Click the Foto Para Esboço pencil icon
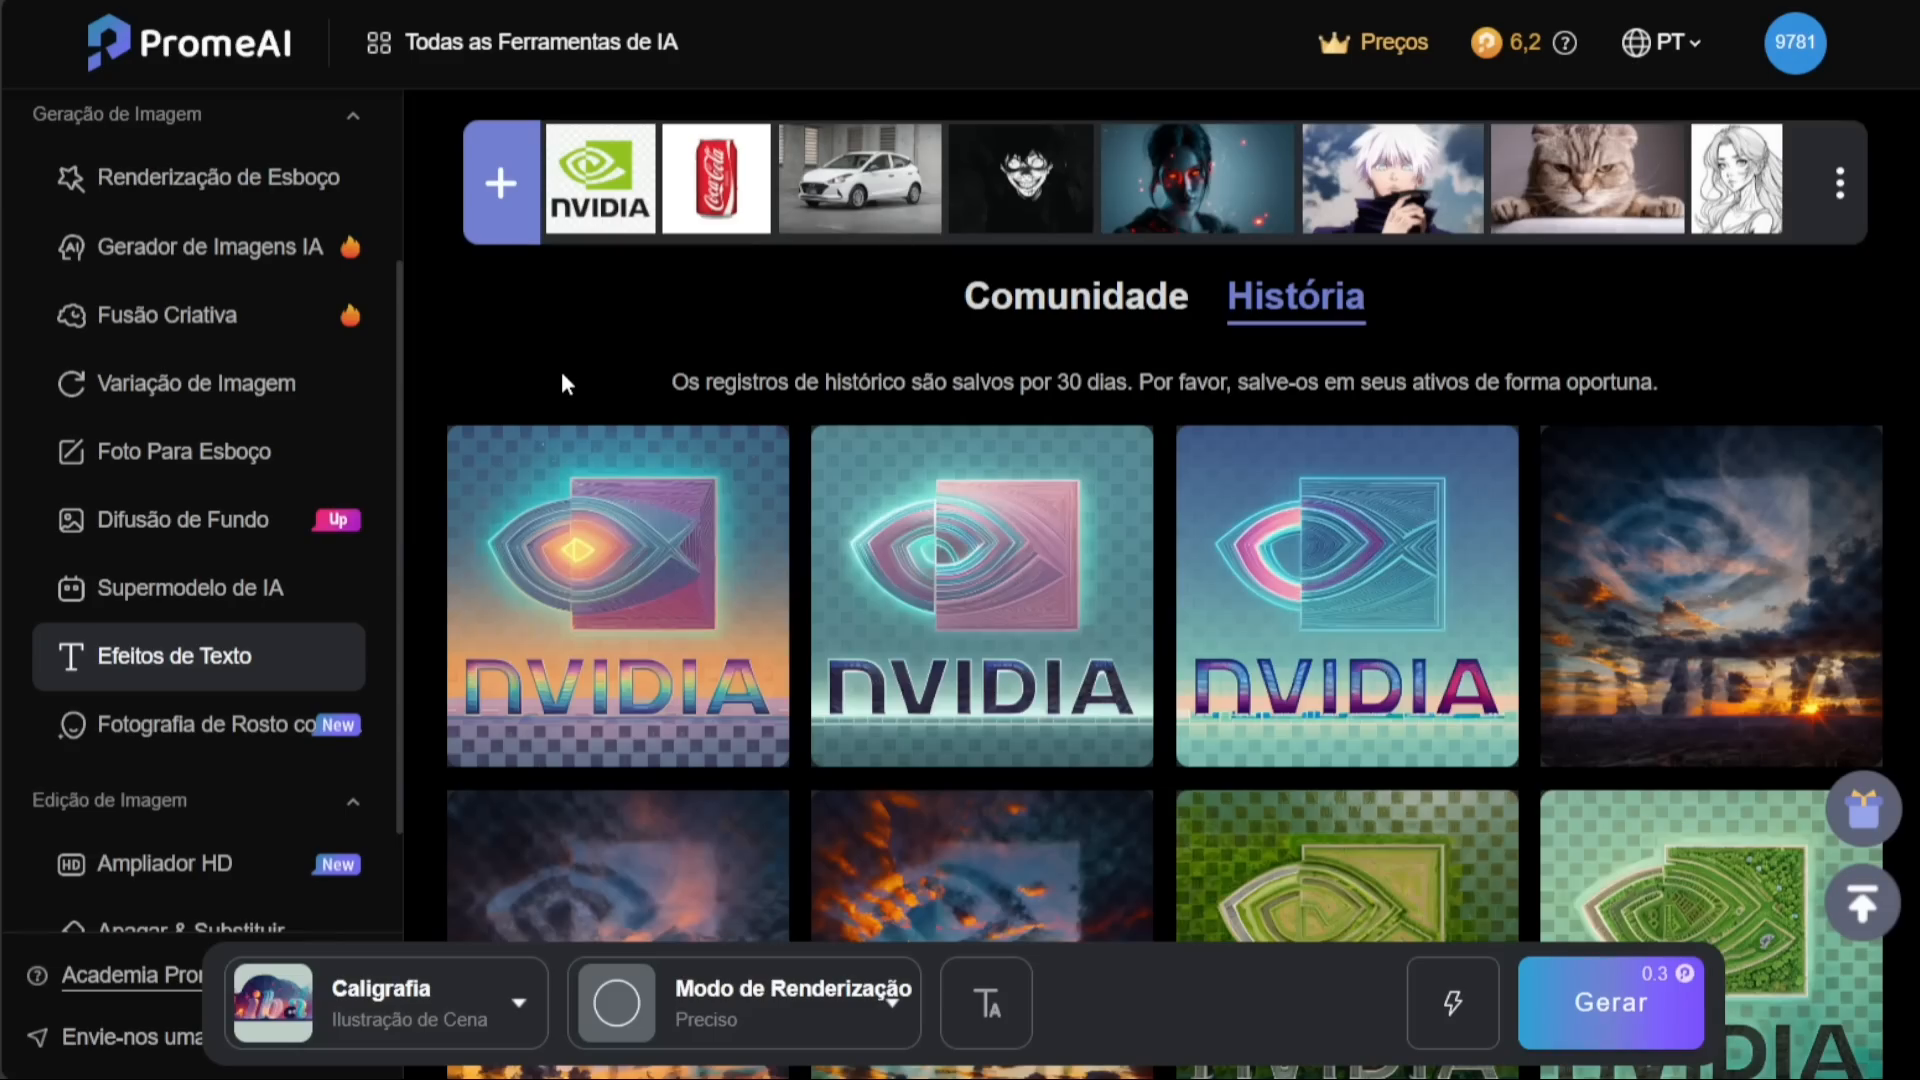This screenshot has width=1920, height=1080. [x=71, y=452]
